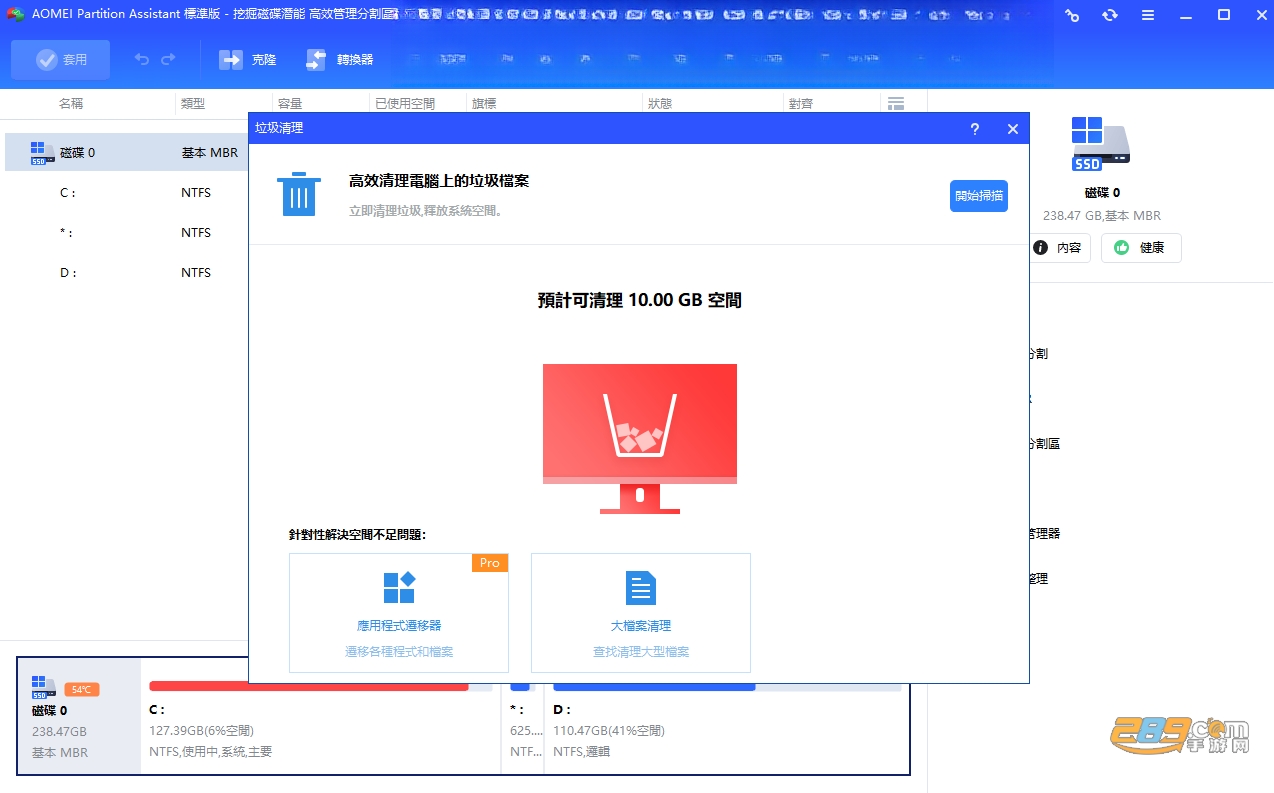Click the 內容 button in right panel
The width and height of the screenshot is (1274, 793).
click(1059, 248)
